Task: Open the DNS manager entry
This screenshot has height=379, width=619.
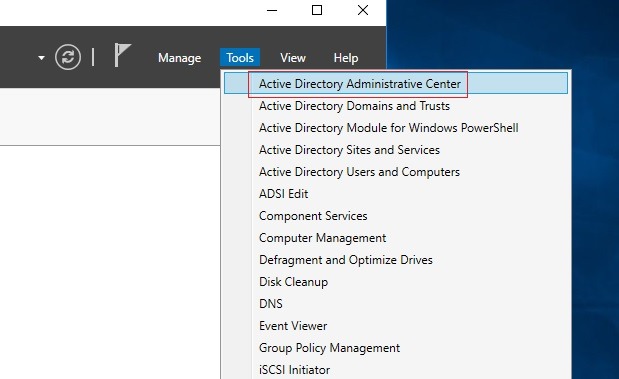Action: coord(396,304)
